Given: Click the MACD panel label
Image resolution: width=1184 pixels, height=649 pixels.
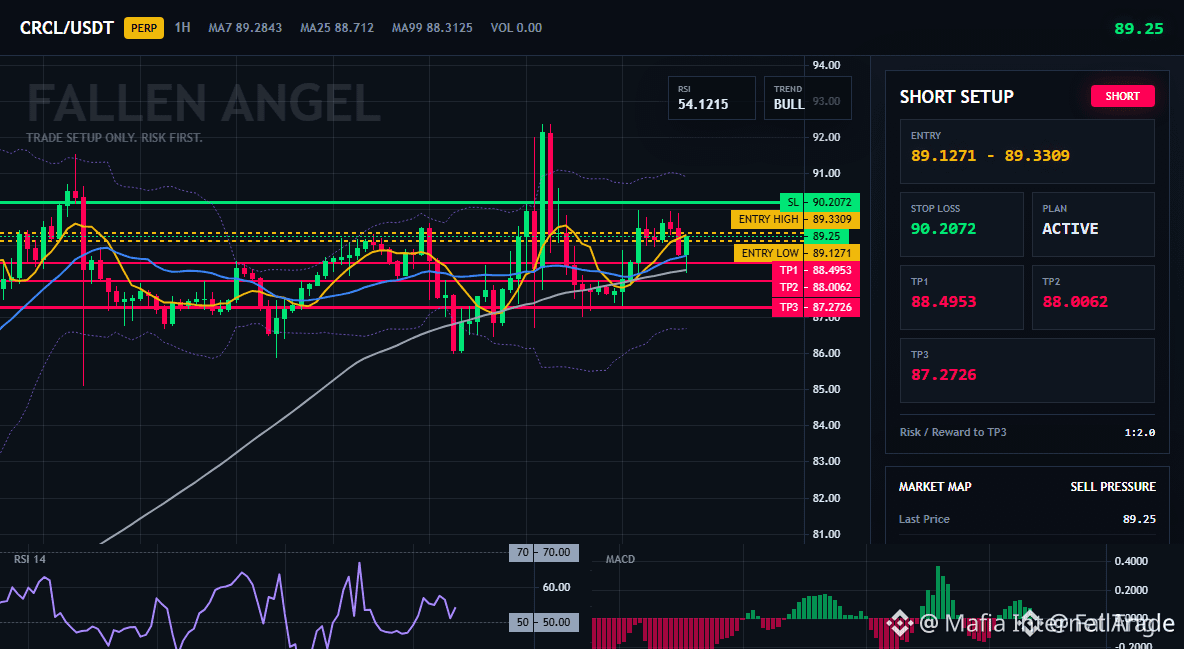Looking at the screenshot, I should click(620, 559).
